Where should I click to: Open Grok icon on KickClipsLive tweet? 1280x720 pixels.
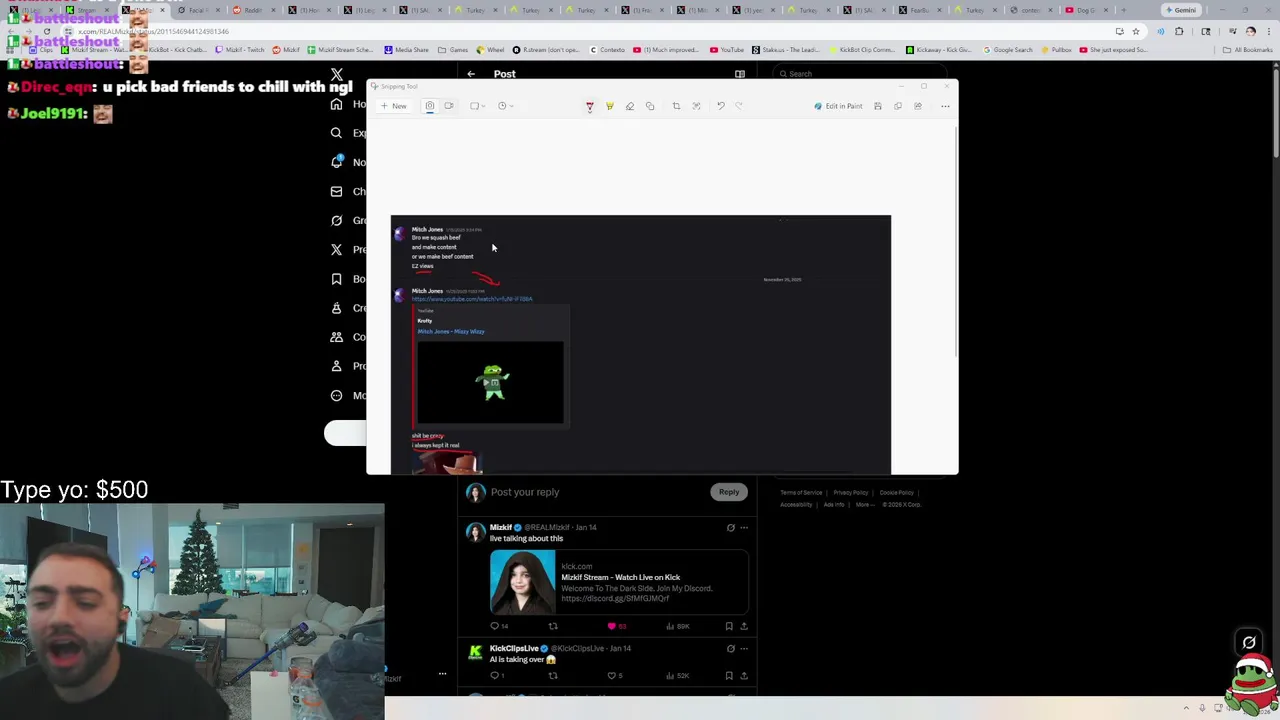click(x=730, y=648)
